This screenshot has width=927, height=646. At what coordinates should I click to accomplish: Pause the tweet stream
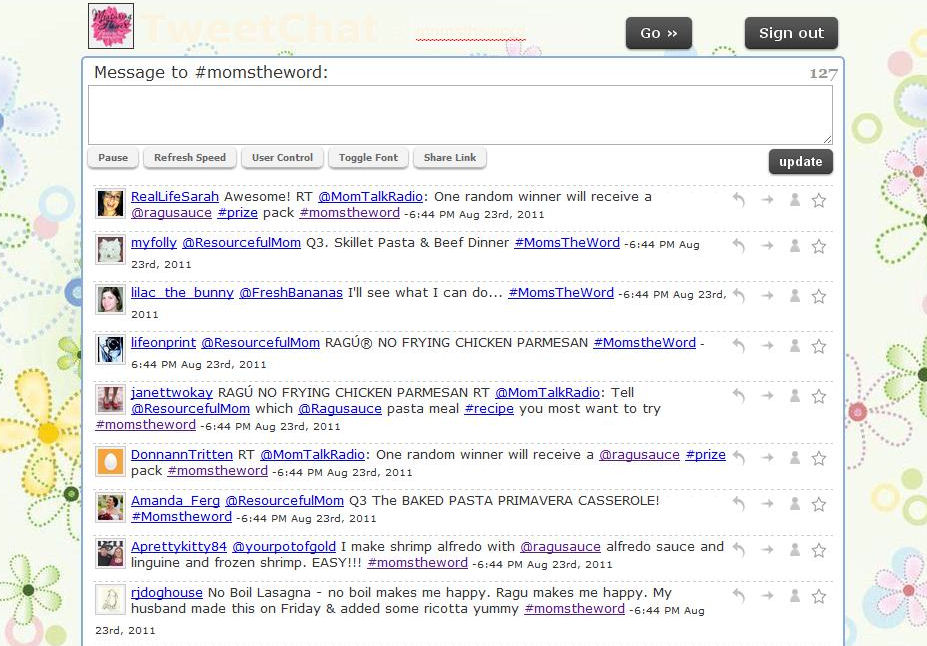[x=113, y=158]
